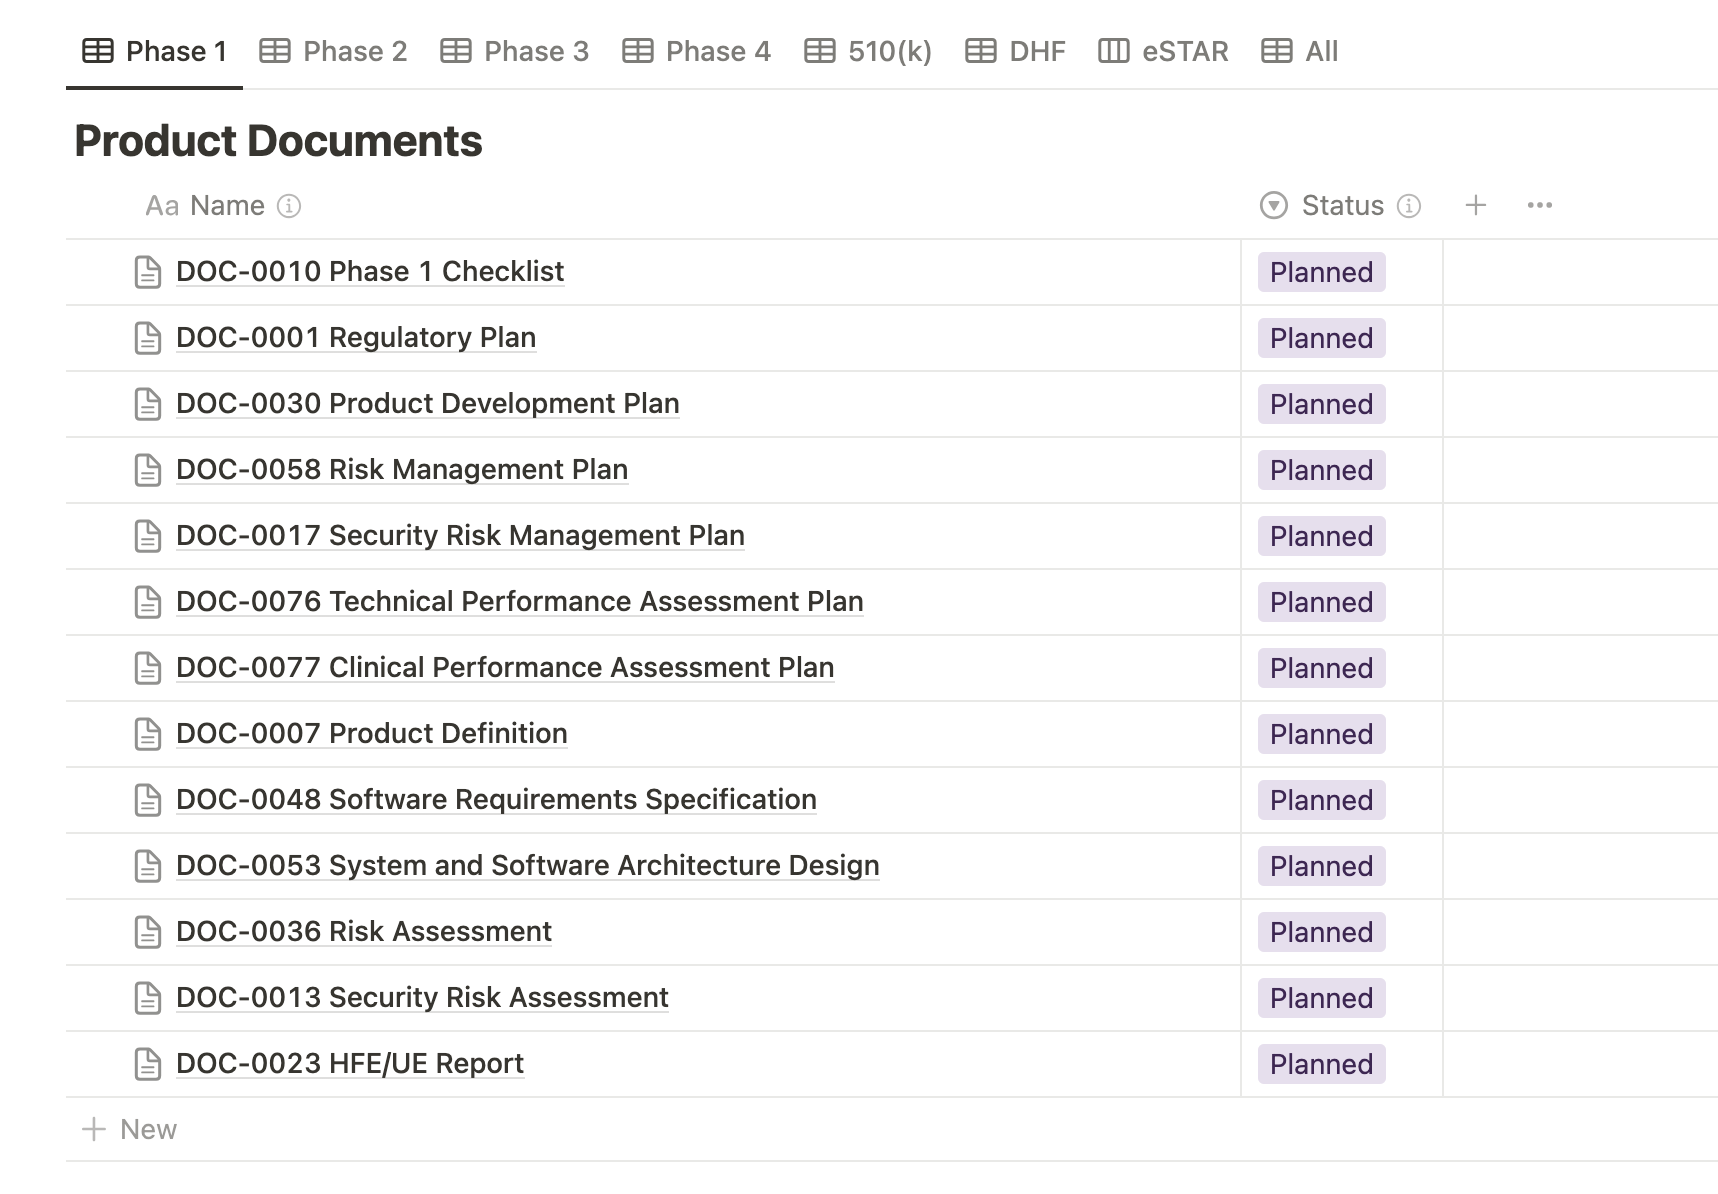Click page icon of DOC-0010 Phase 1 Checklist
1718x1194 pixels.
(x=148, y=272)
